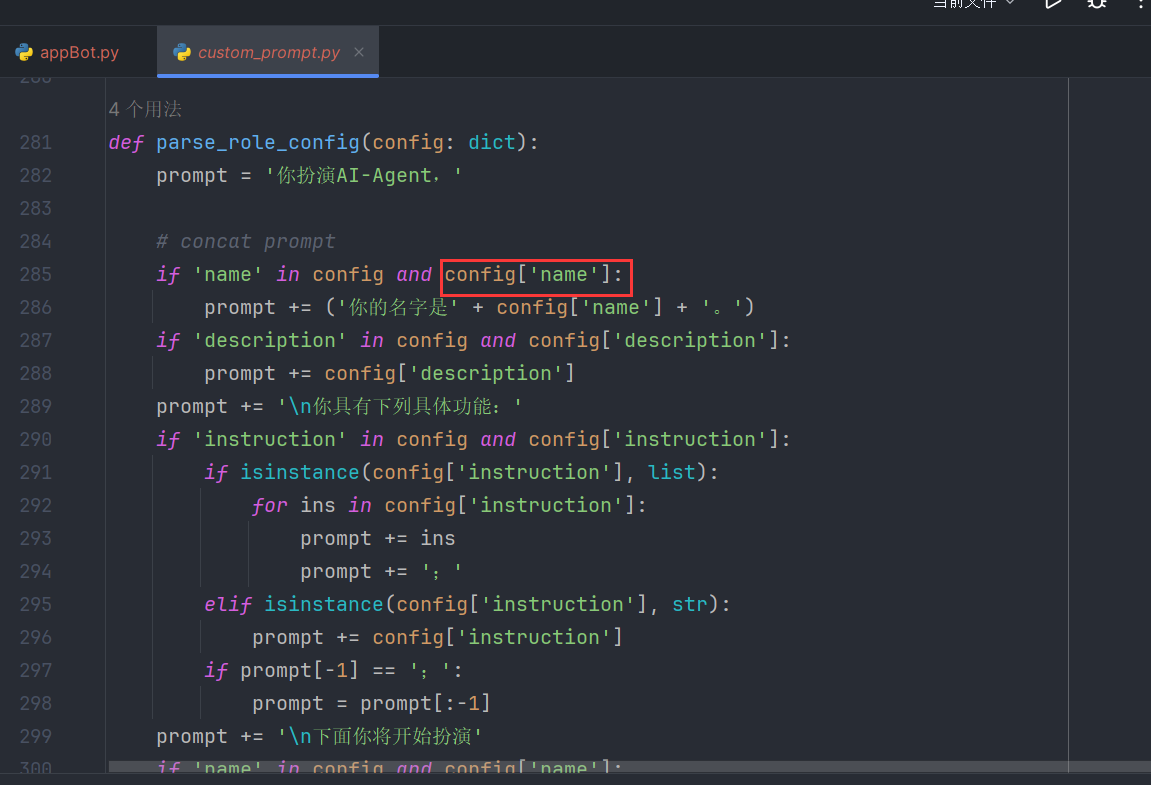Click the 'dict' type hint on line 281
This screenshot has height=785, width=1151.
click(492, 142)
